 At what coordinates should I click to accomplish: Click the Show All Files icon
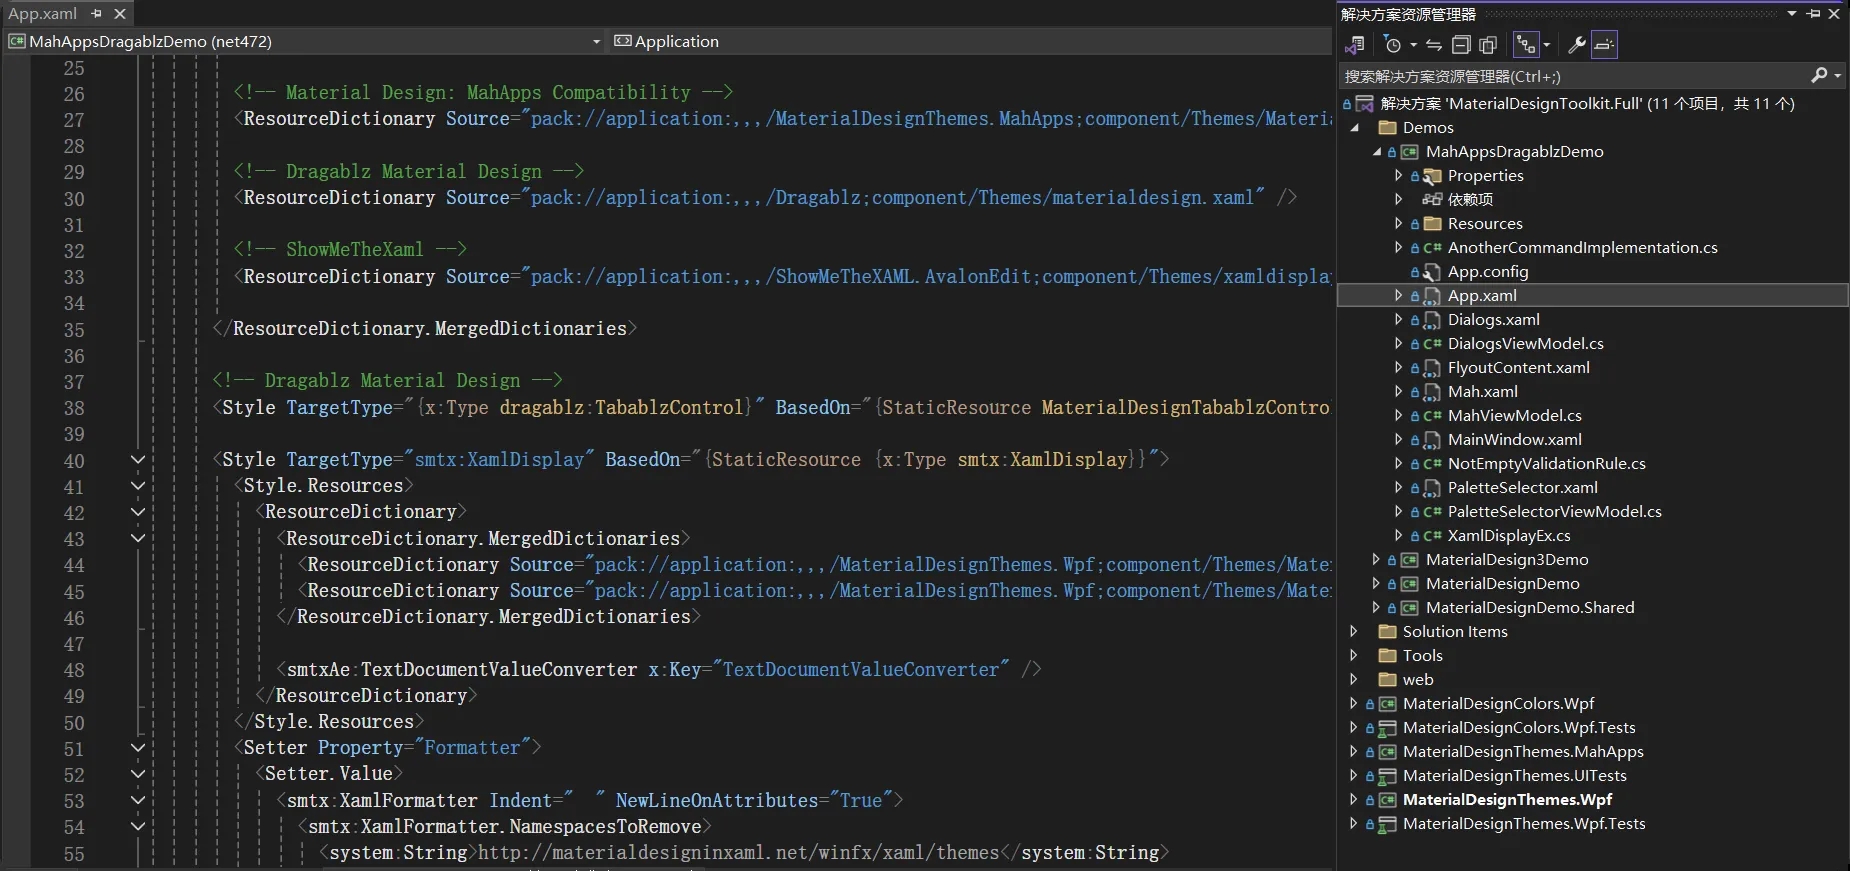click(1488, 45)
